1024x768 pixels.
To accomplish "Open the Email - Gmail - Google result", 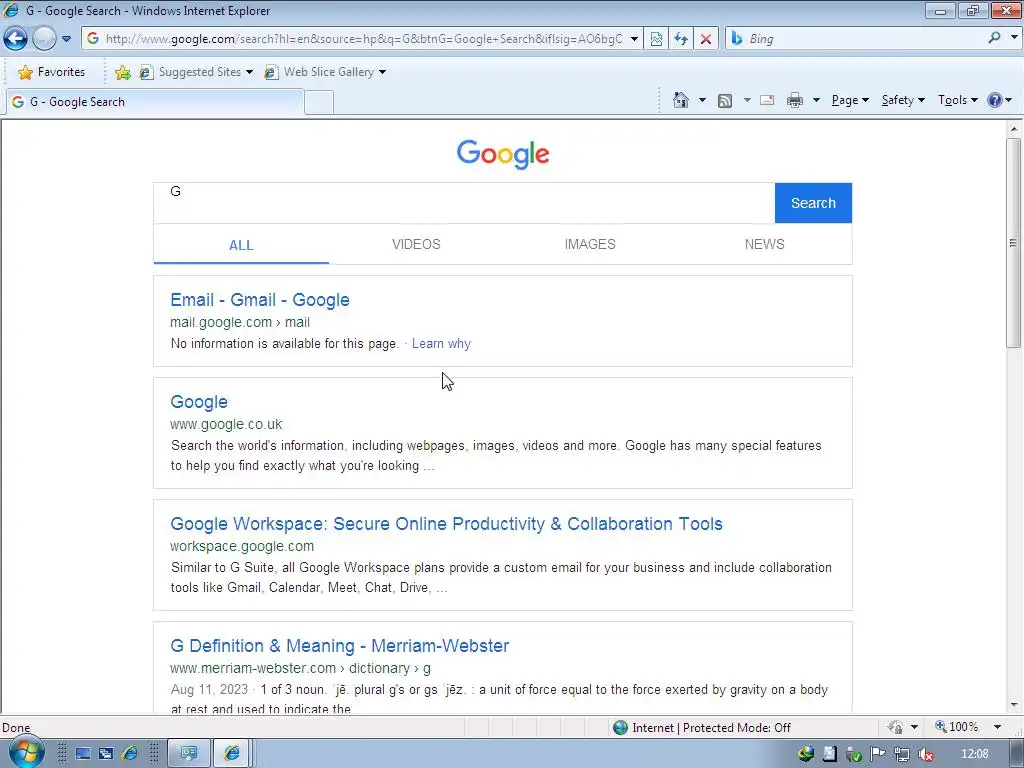I will (x=260, y=300).
